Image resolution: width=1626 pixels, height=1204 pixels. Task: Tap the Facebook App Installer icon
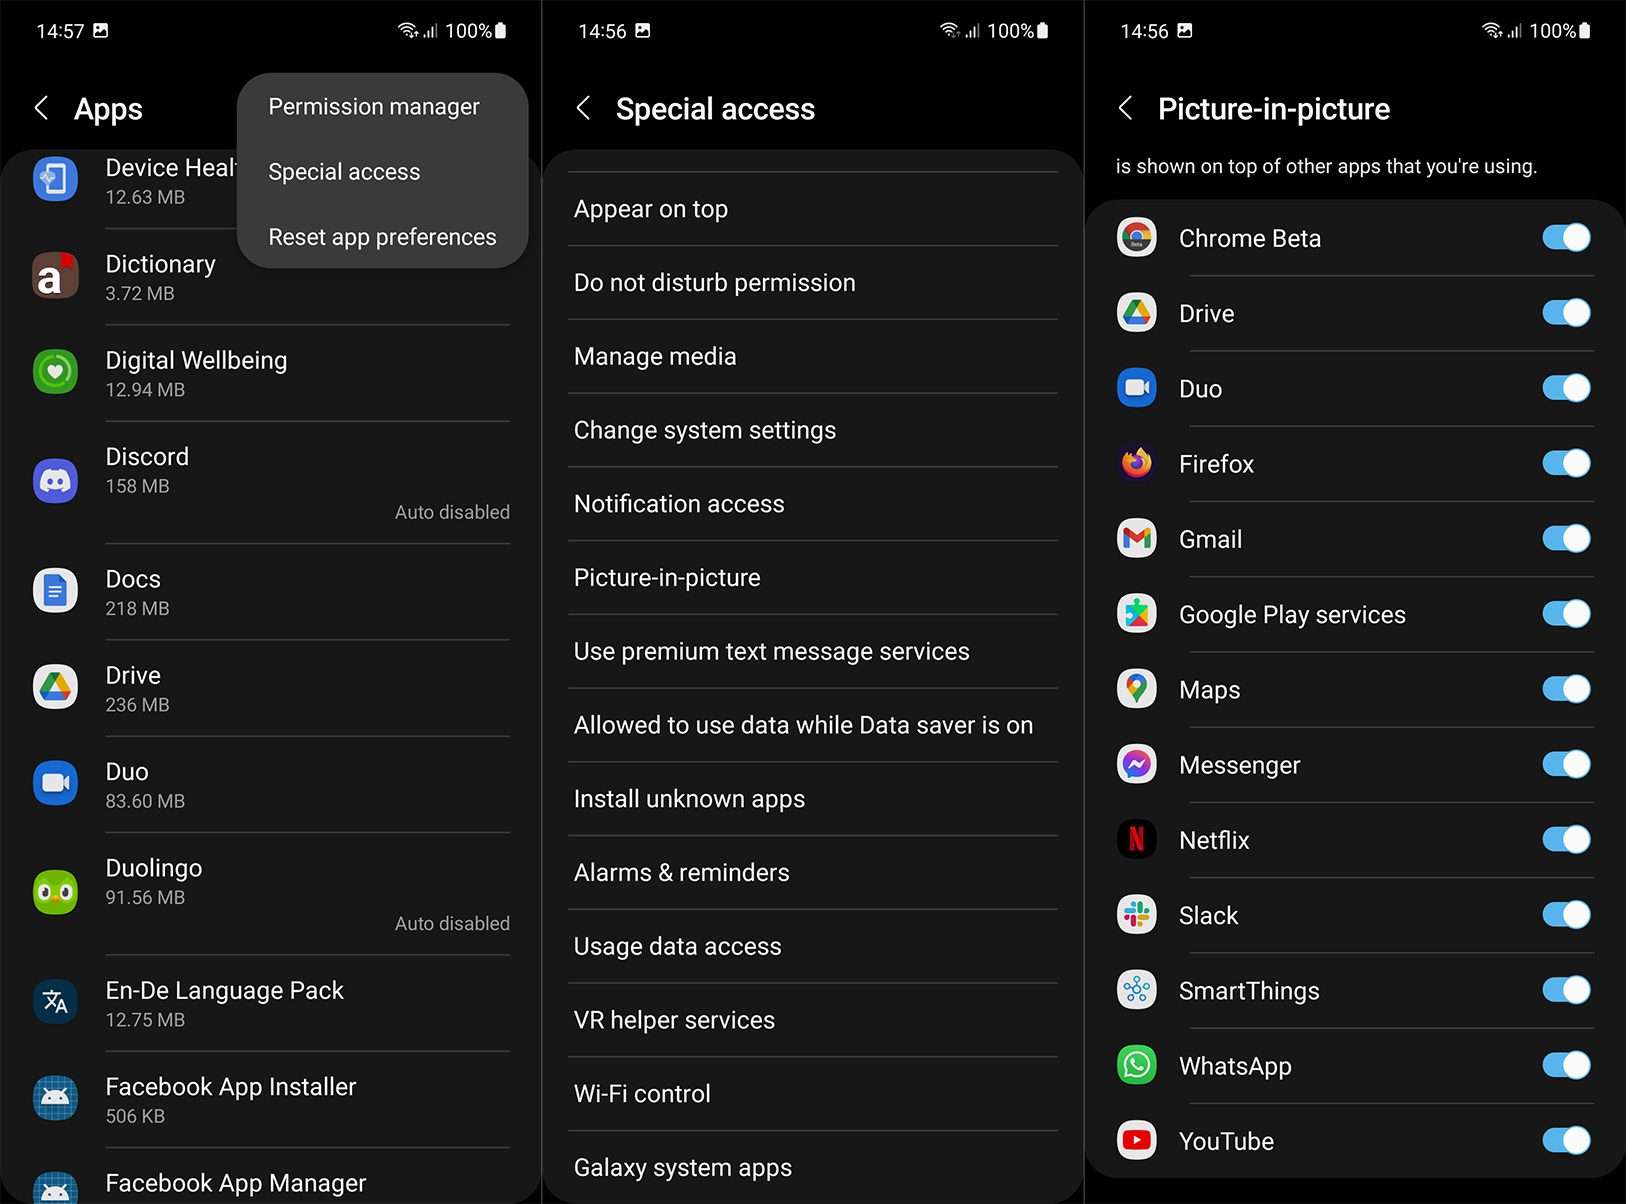[x=56, y=1098]
